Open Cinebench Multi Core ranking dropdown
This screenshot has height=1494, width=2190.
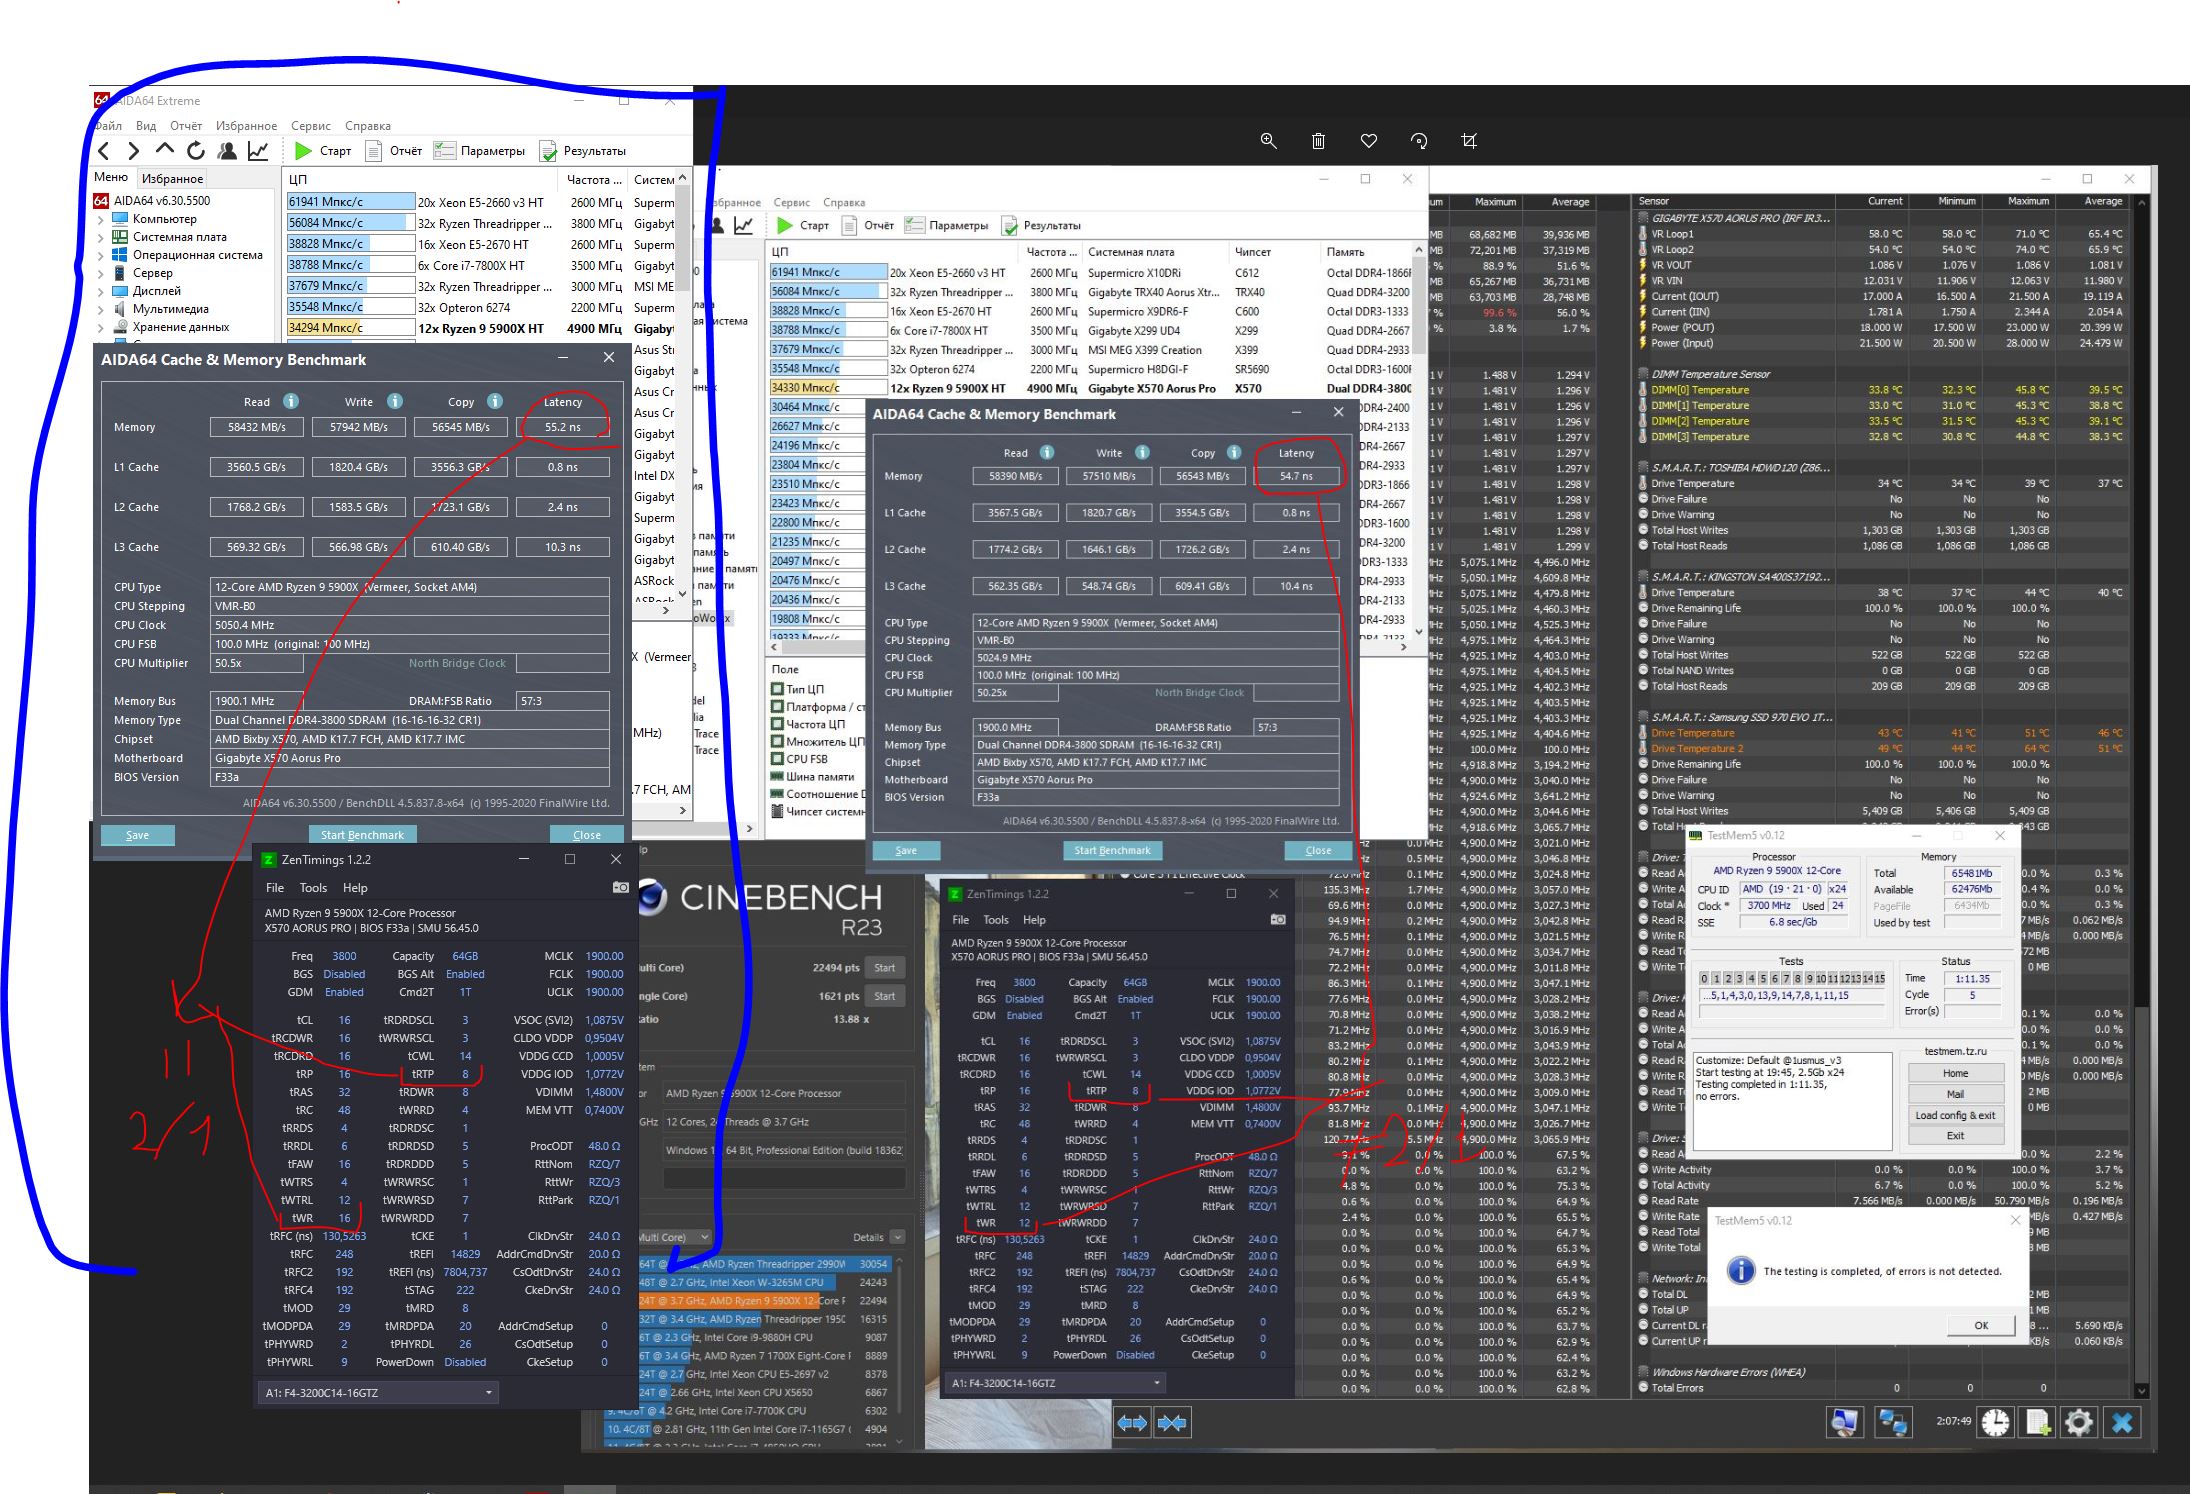coord(705,1237)
